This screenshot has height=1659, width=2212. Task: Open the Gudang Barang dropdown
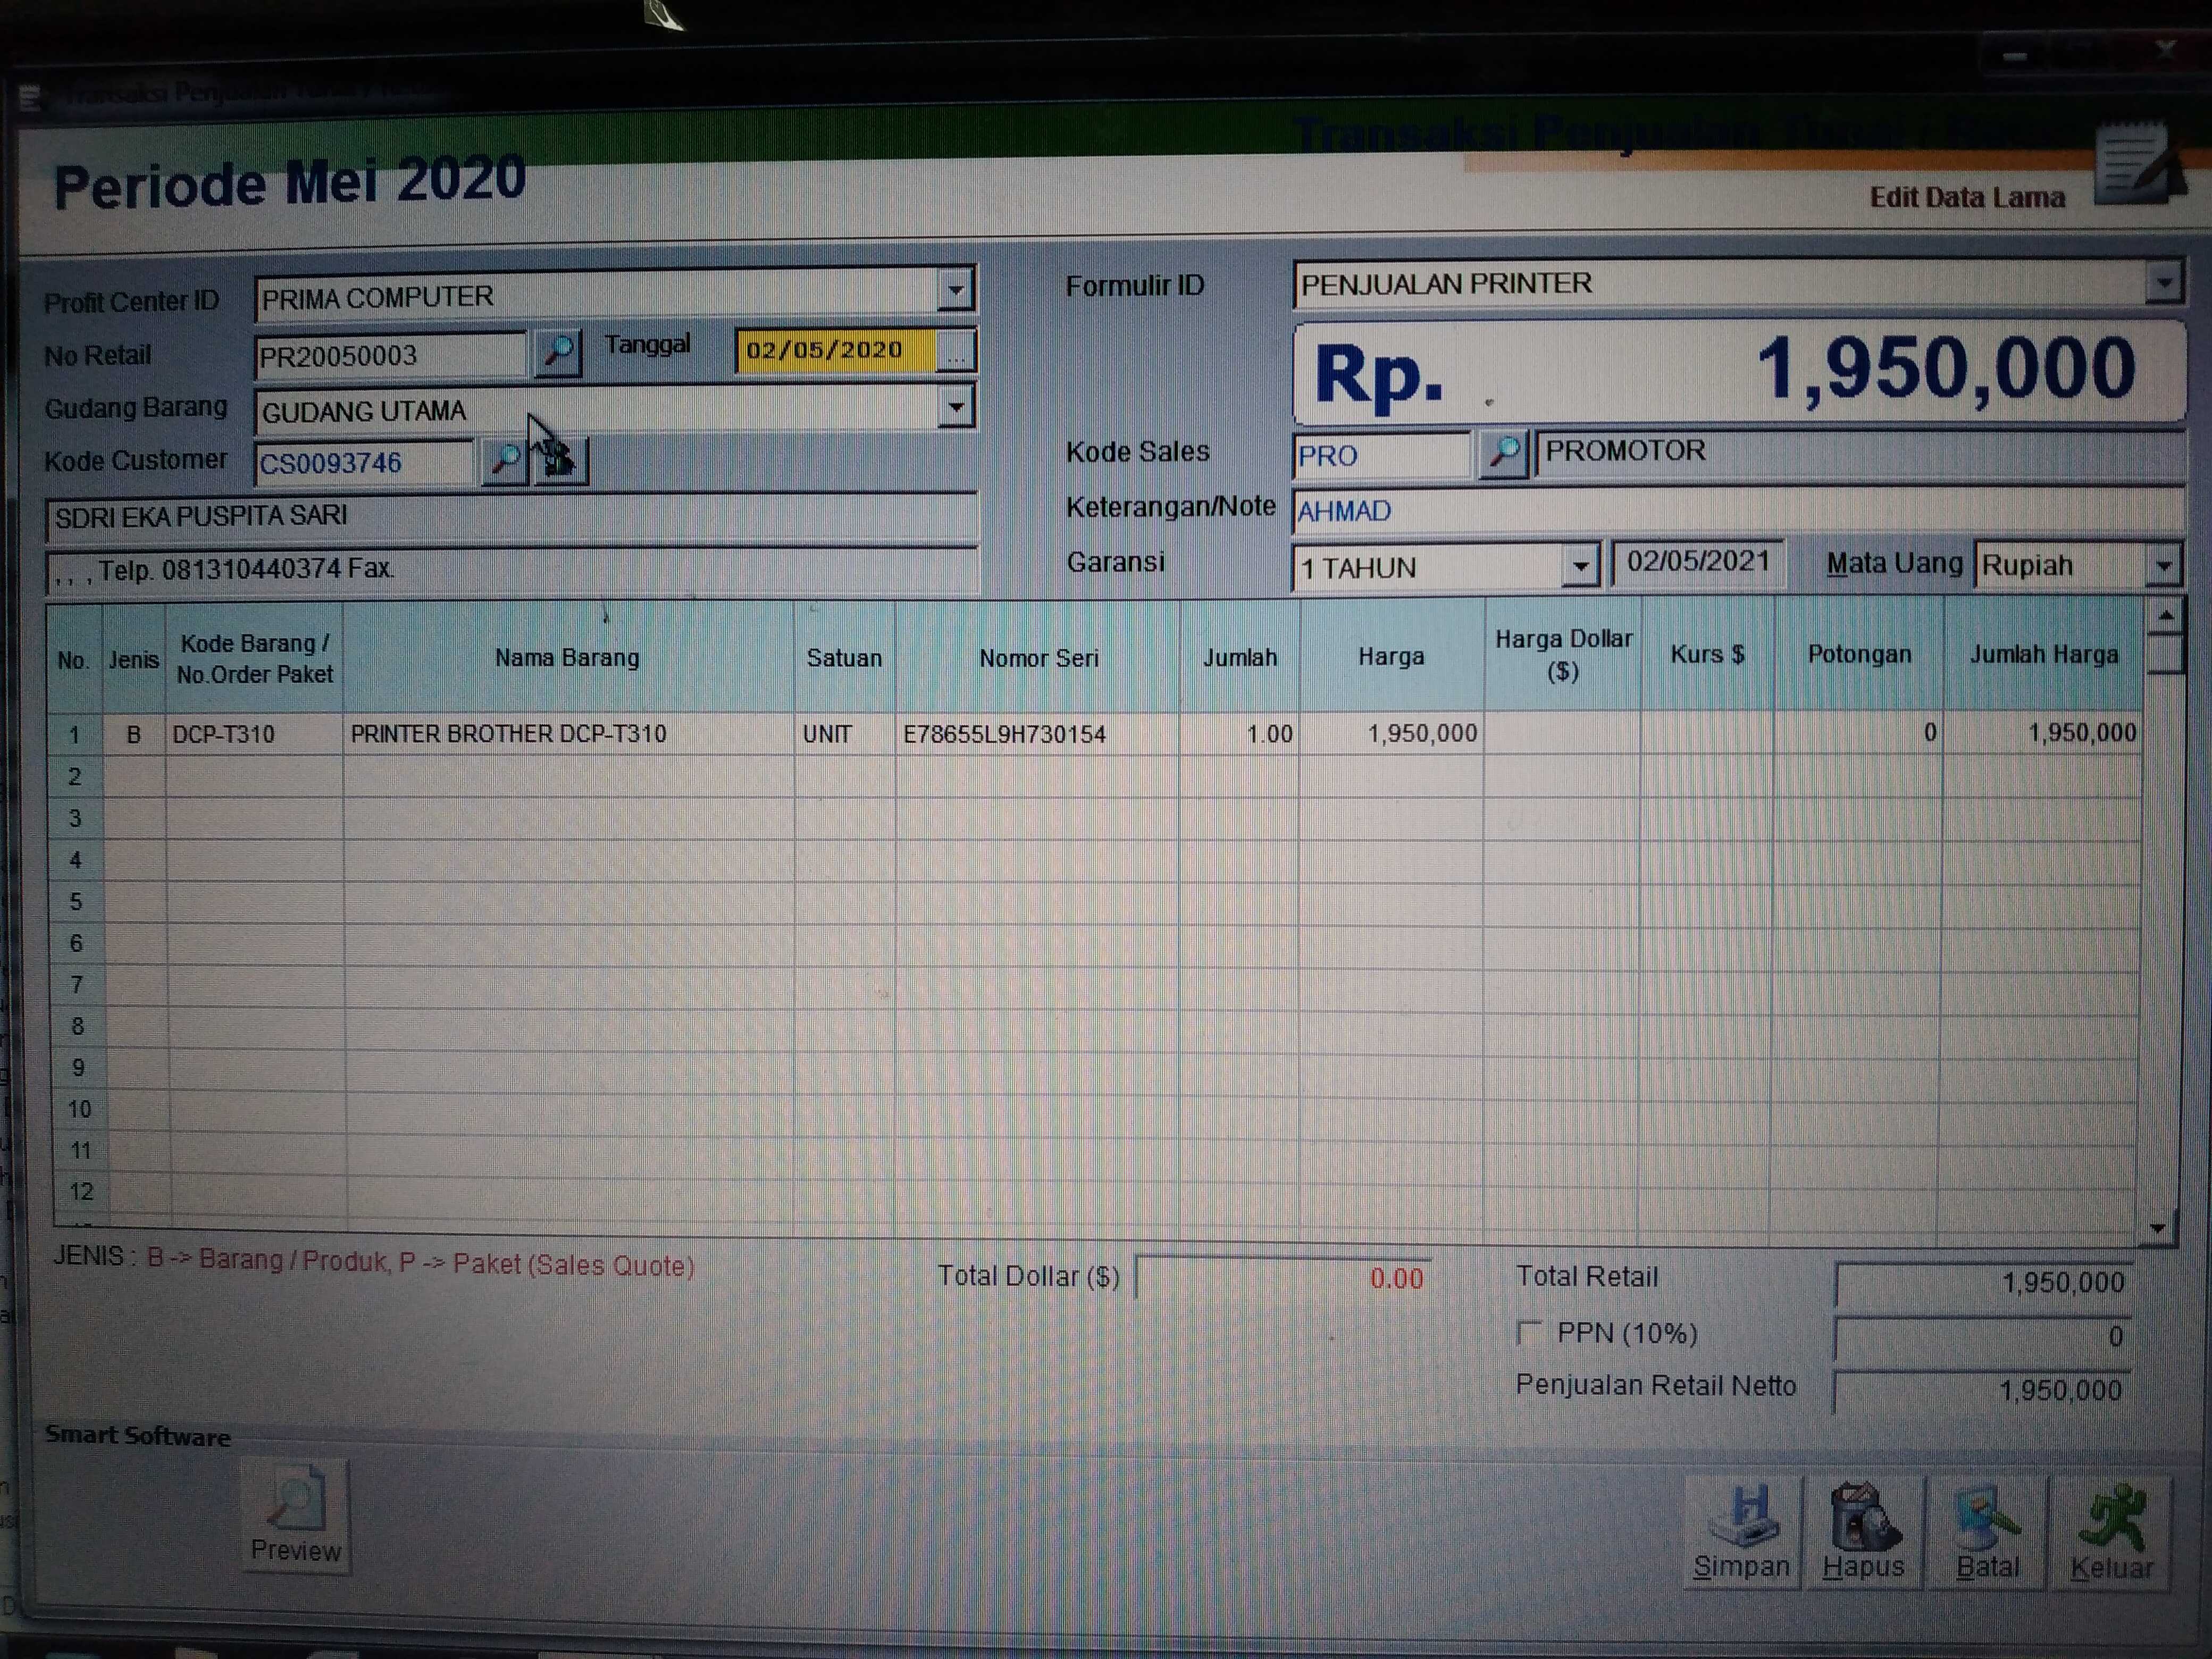pyautogui.click(x=956, y=408)
